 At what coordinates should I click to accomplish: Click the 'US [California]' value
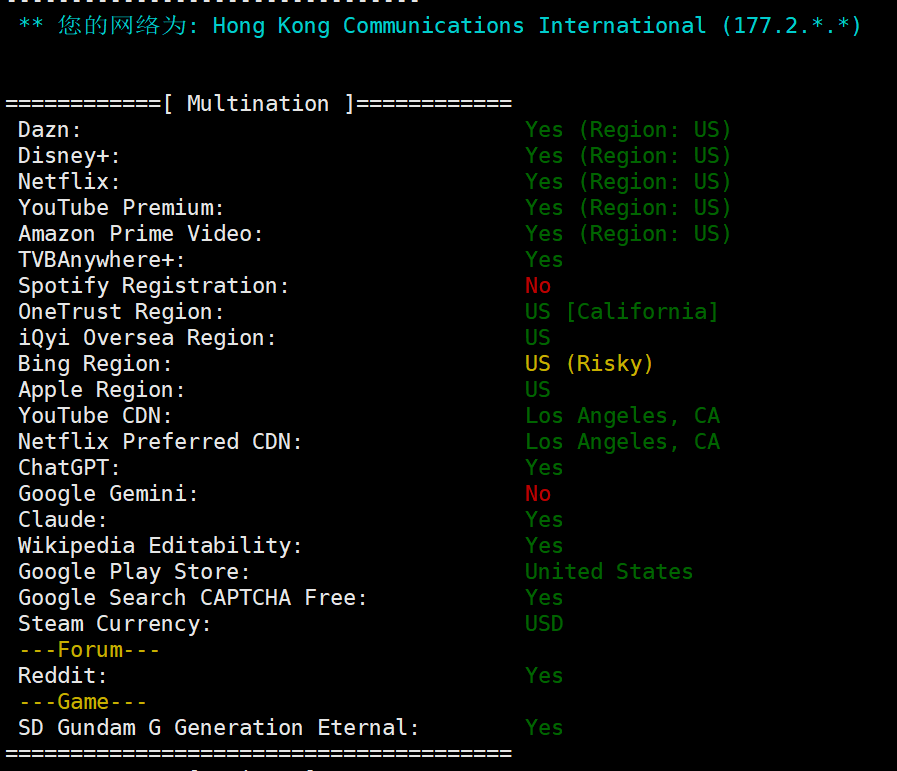tap(621, 312)
